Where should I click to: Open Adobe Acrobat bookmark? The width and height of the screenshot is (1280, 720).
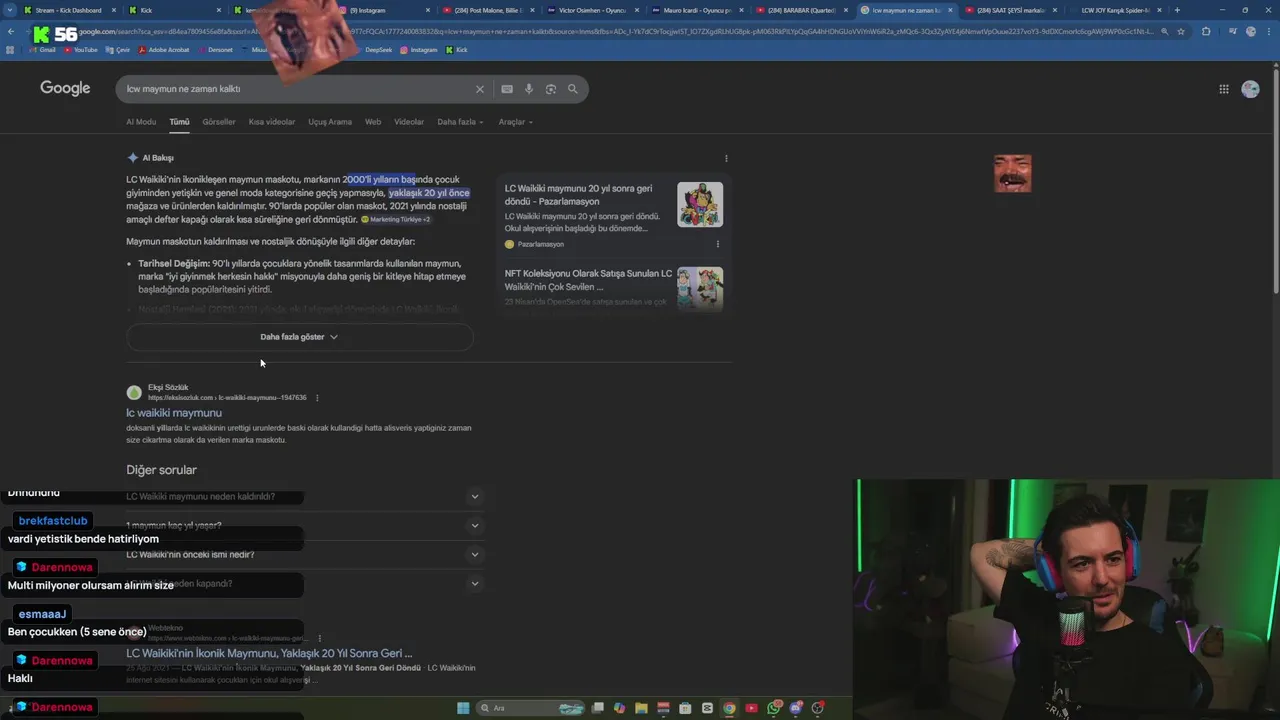(x=164, y=49)
